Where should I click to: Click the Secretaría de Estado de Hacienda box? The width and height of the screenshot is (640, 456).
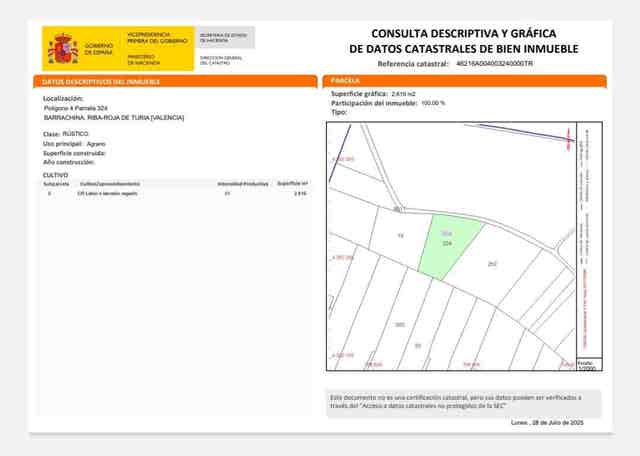point(226,38)
